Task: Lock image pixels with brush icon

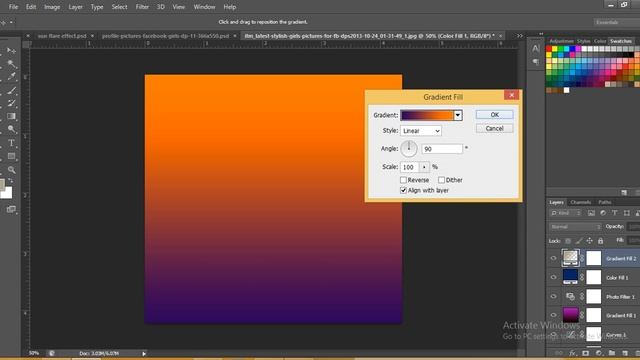Action: tap(578, 241)
